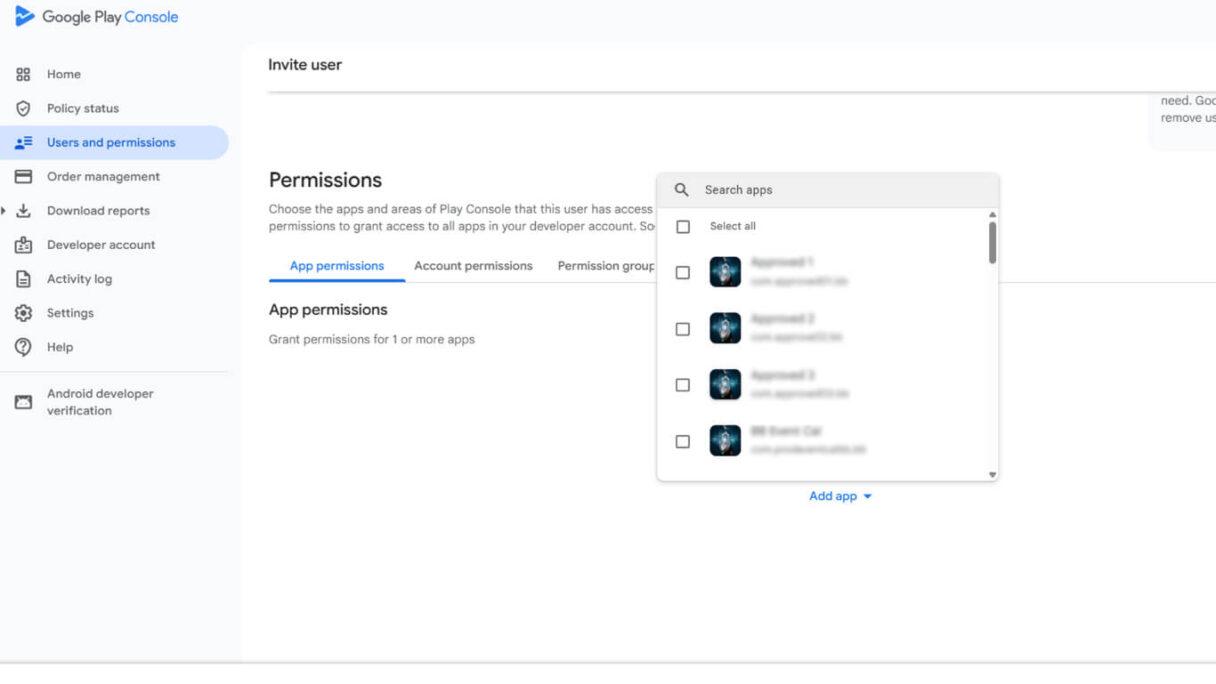
Task: Click the Activity log document icon
Action: (23, 279)
